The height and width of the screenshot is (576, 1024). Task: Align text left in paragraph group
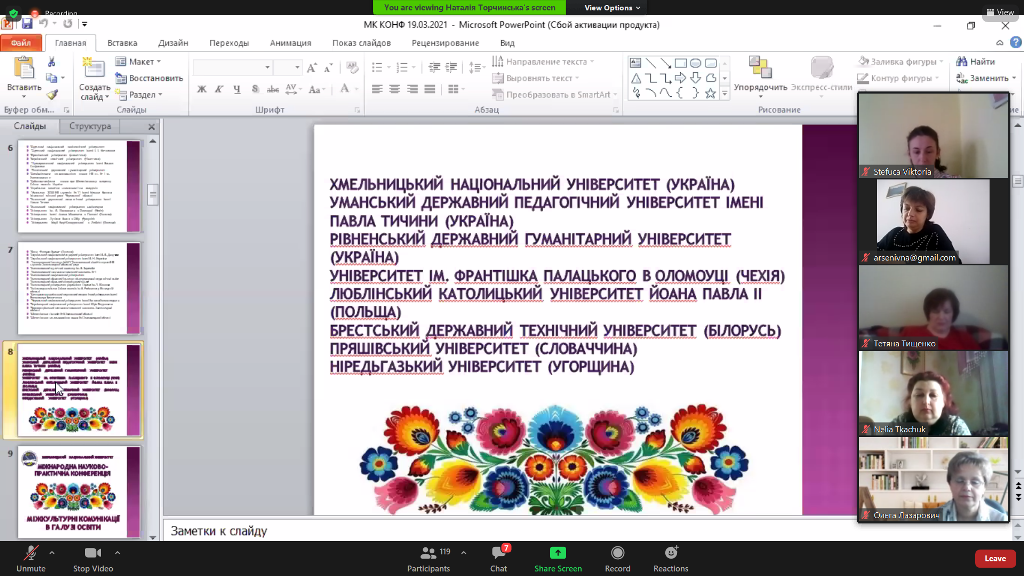point(377,89)
